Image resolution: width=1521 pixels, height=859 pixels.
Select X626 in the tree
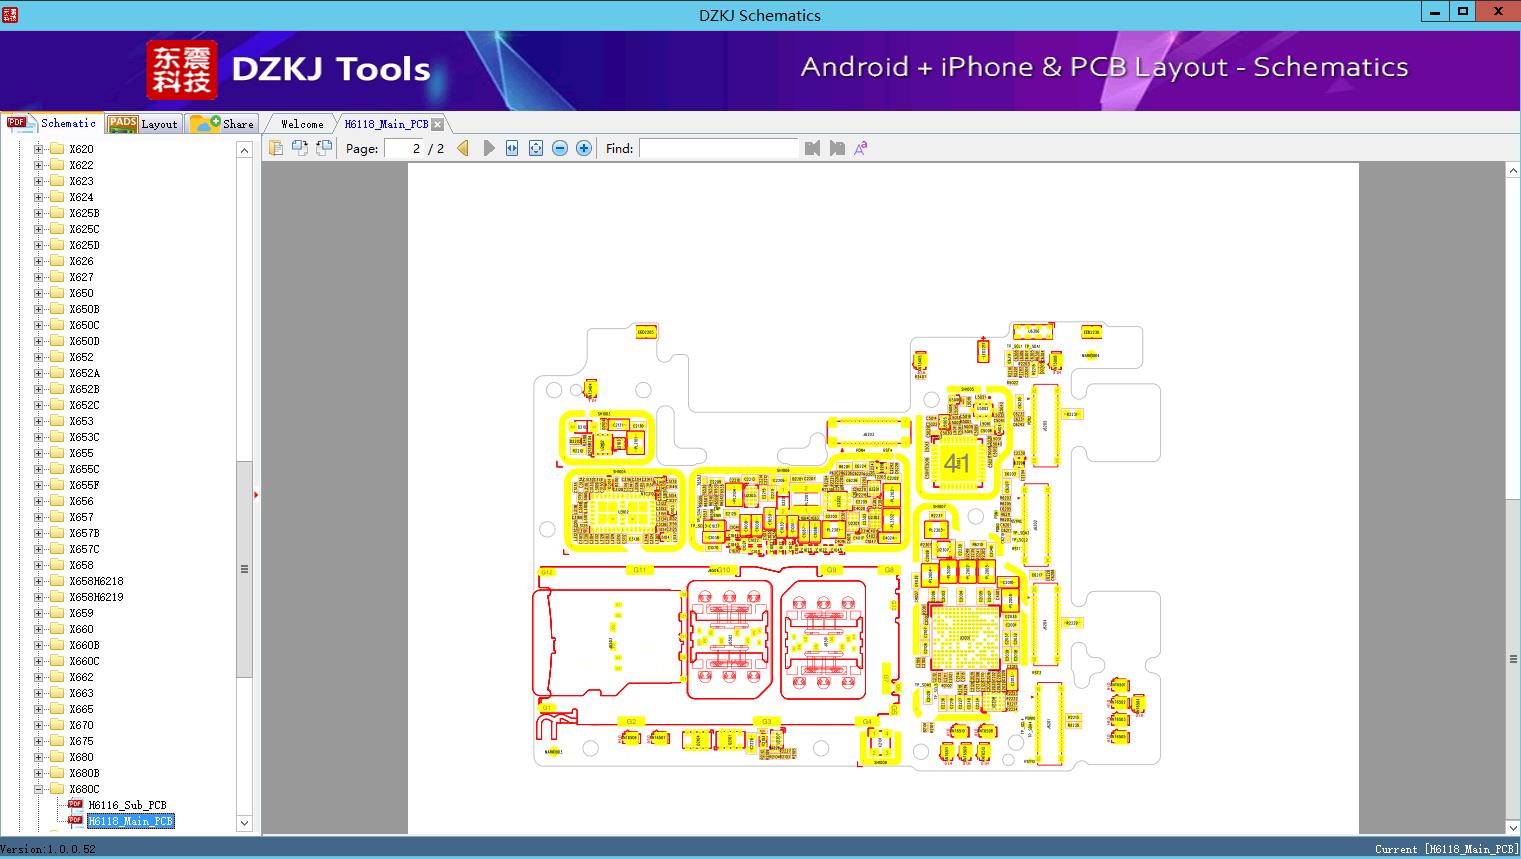81,261
